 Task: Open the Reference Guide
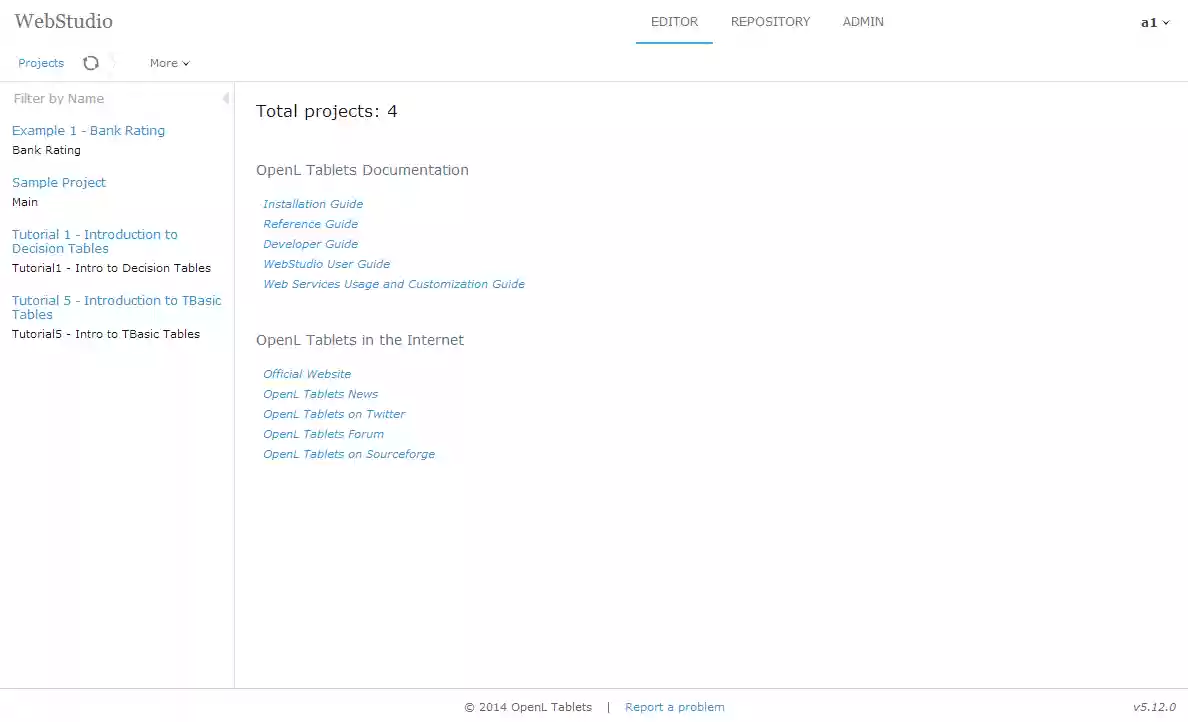click(x=310, y=223)
